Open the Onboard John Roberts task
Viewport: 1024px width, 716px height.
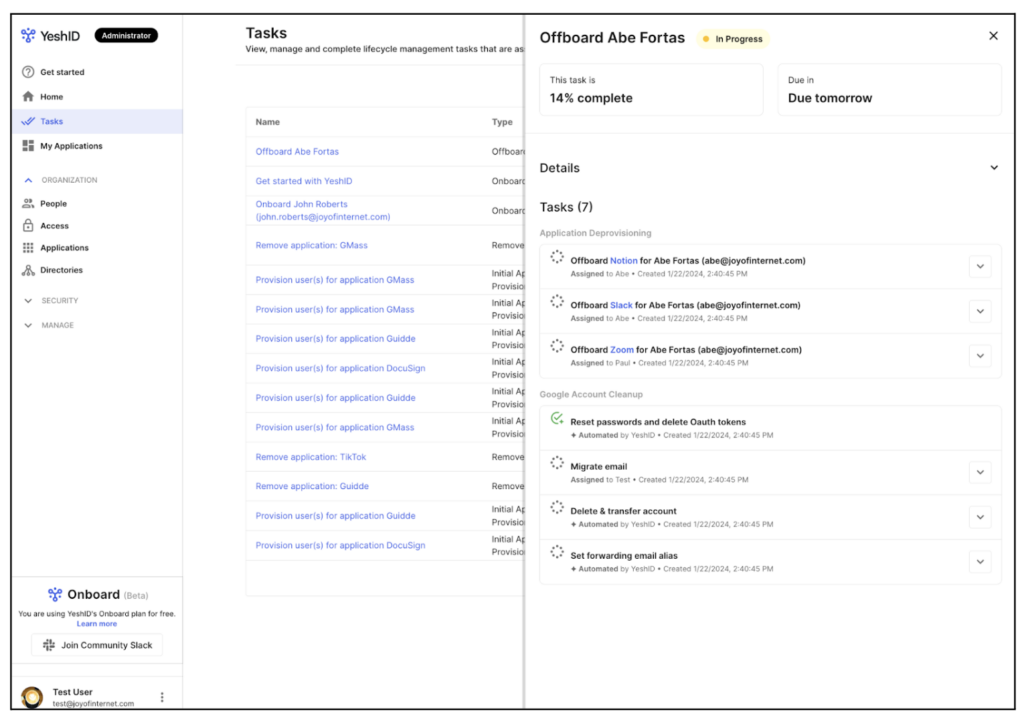(x=323, y=210)
